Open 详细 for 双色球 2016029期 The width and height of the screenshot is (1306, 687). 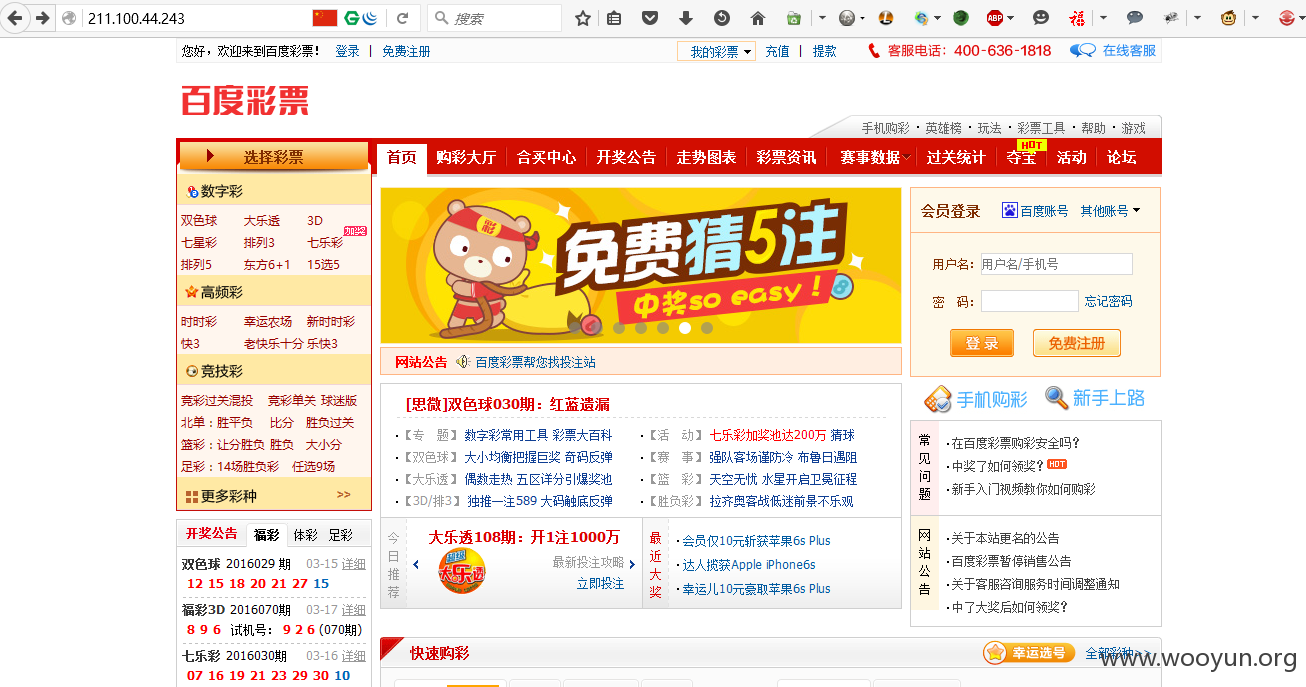pyautogui.click(x=354, y=564)
